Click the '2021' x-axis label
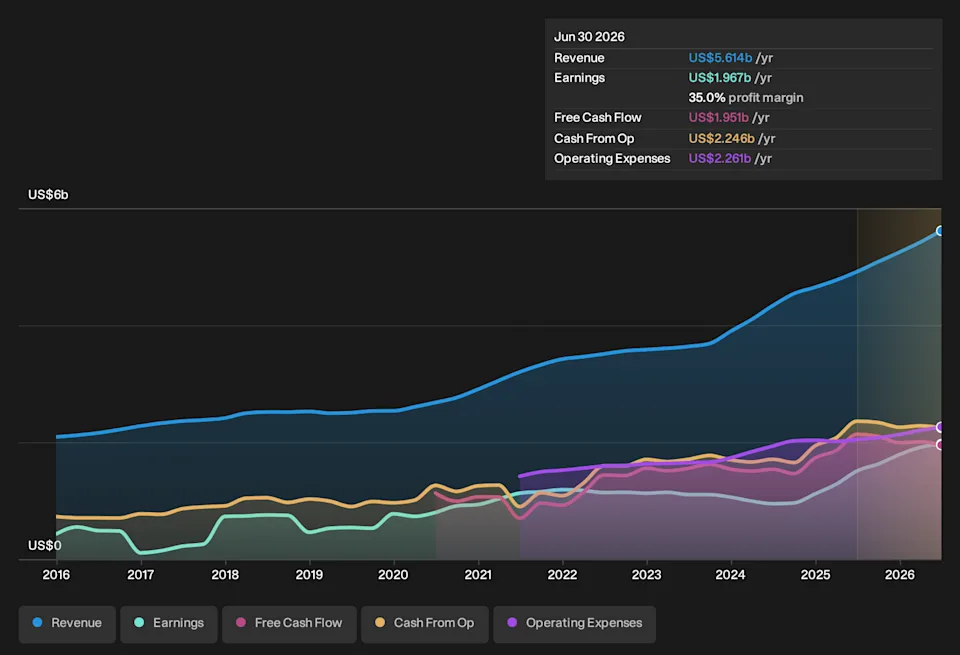 [x=478, y=575]
